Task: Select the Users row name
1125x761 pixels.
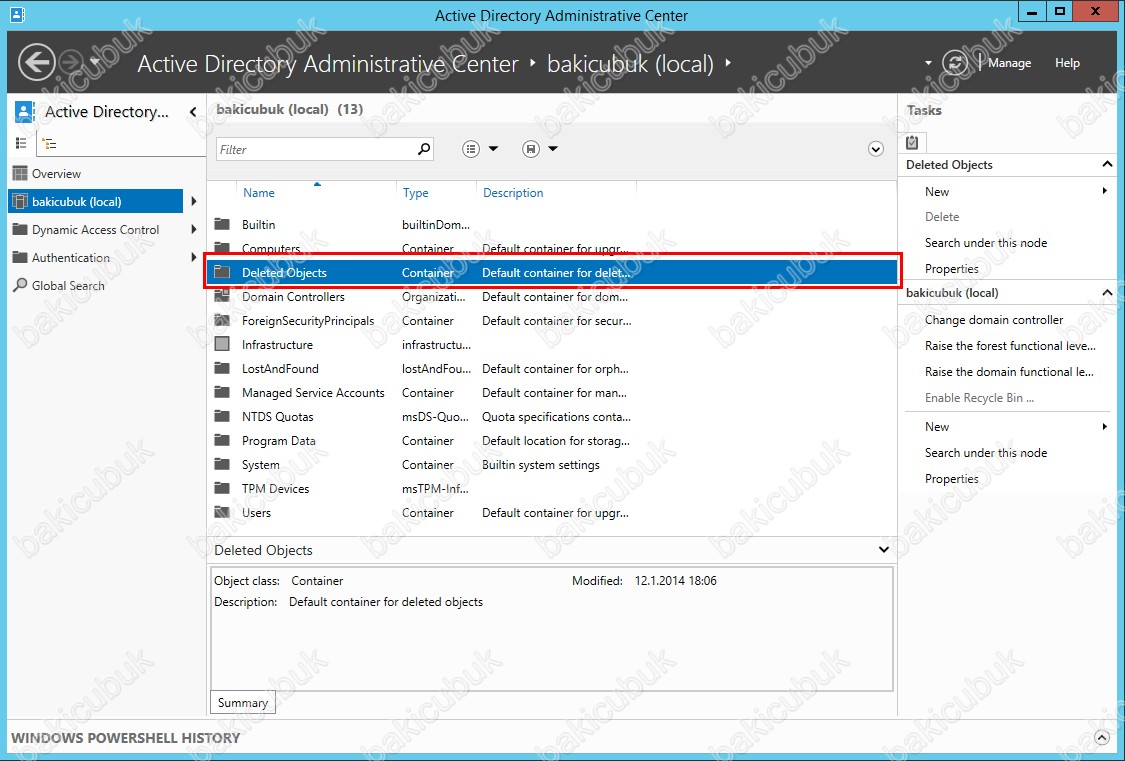Action: coord(256,513)
